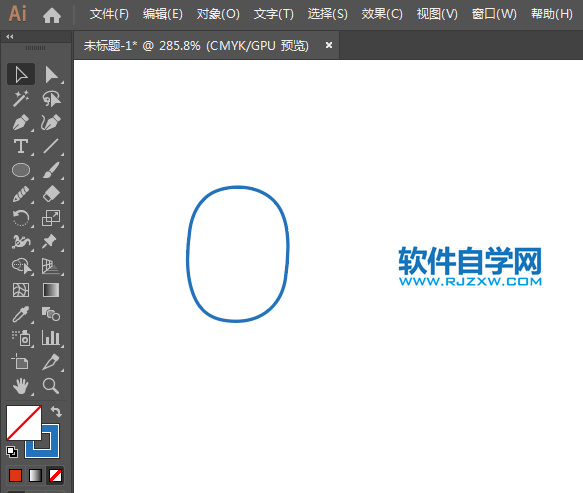
Task: Select the Column Graph tool
Action: click(x=51, y=338)
